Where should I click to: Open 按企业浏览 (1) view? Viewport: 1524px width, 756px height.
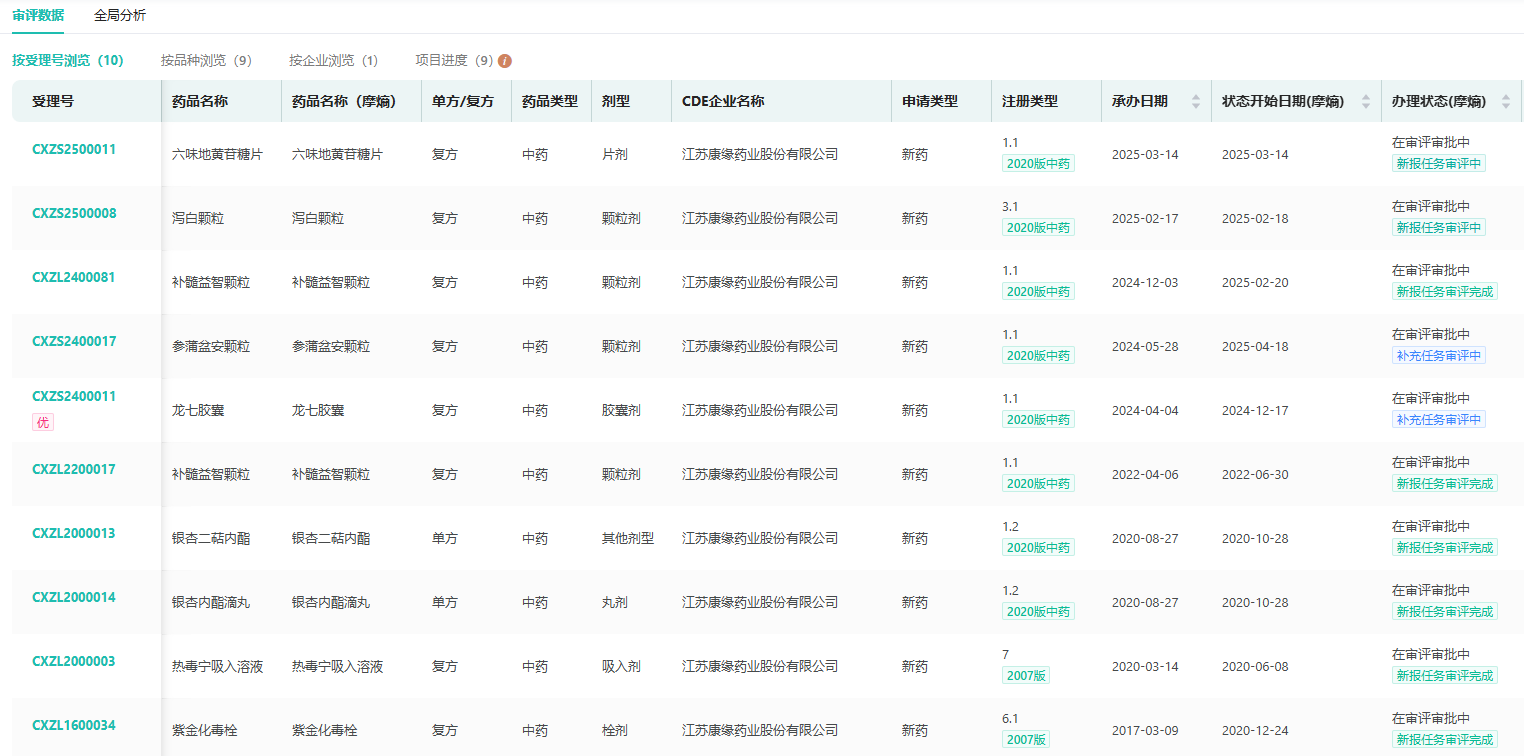pyautogui.click(x=333, y=61)
